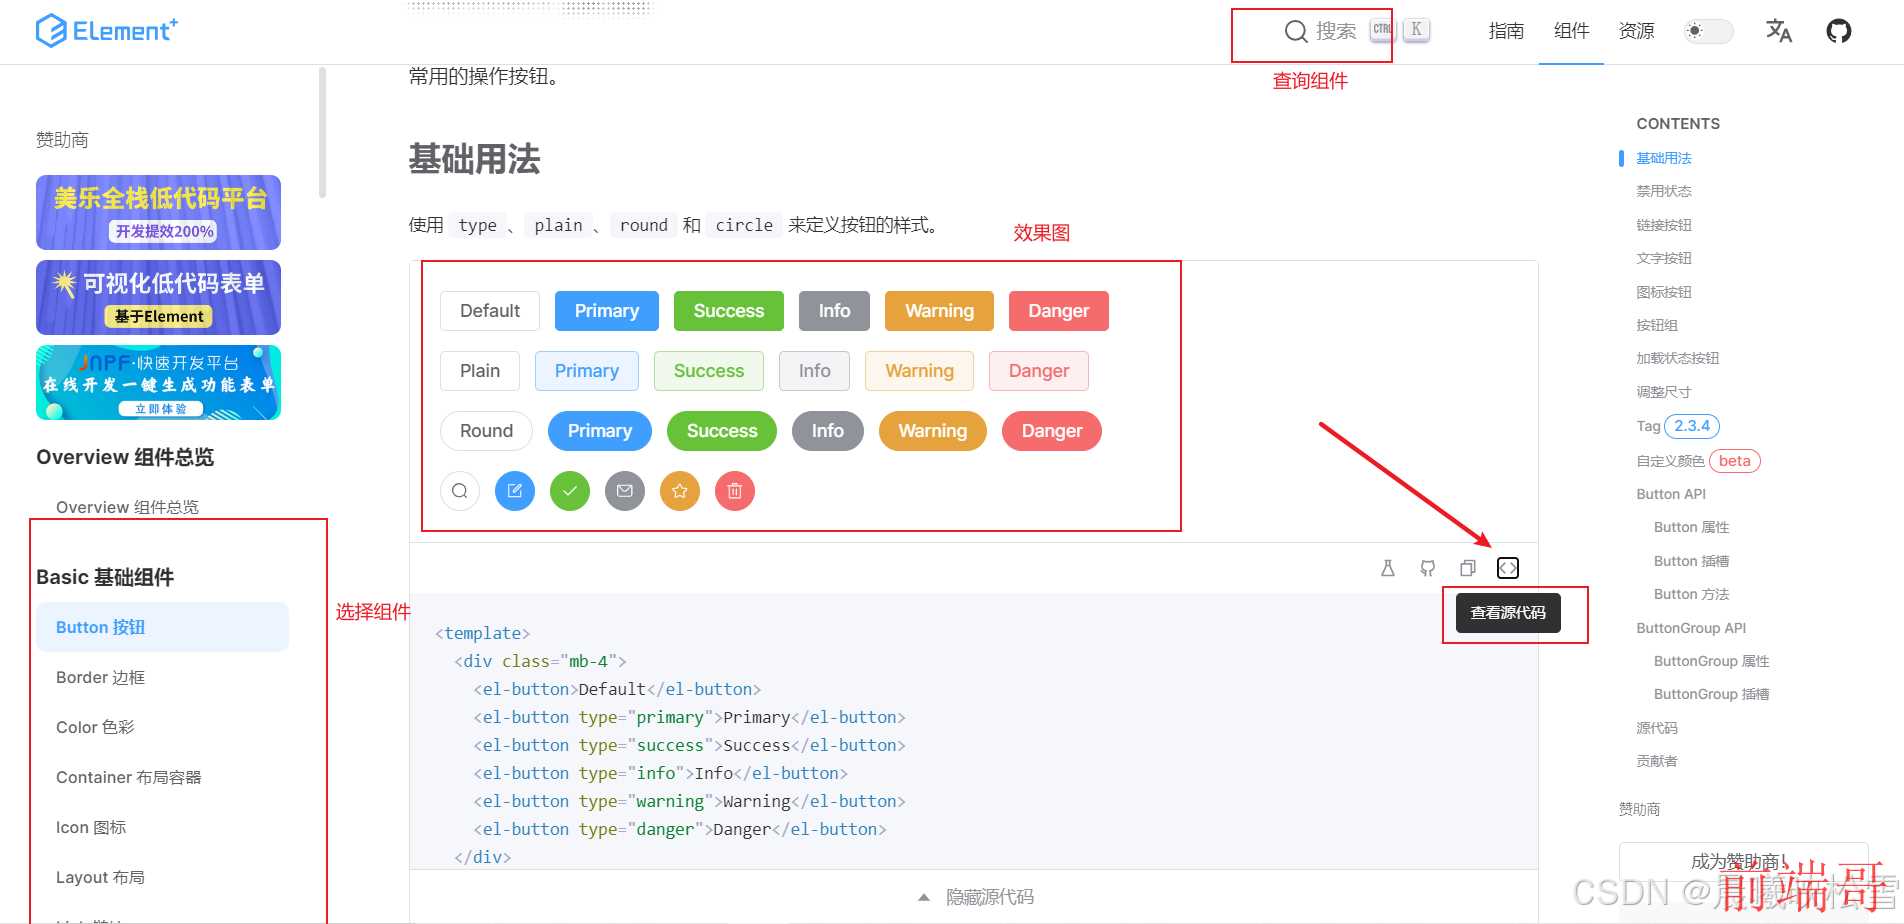1904x924 pixels.
Task: Jump to 文字按钮 in contents
Action: tap(1664, 258)
